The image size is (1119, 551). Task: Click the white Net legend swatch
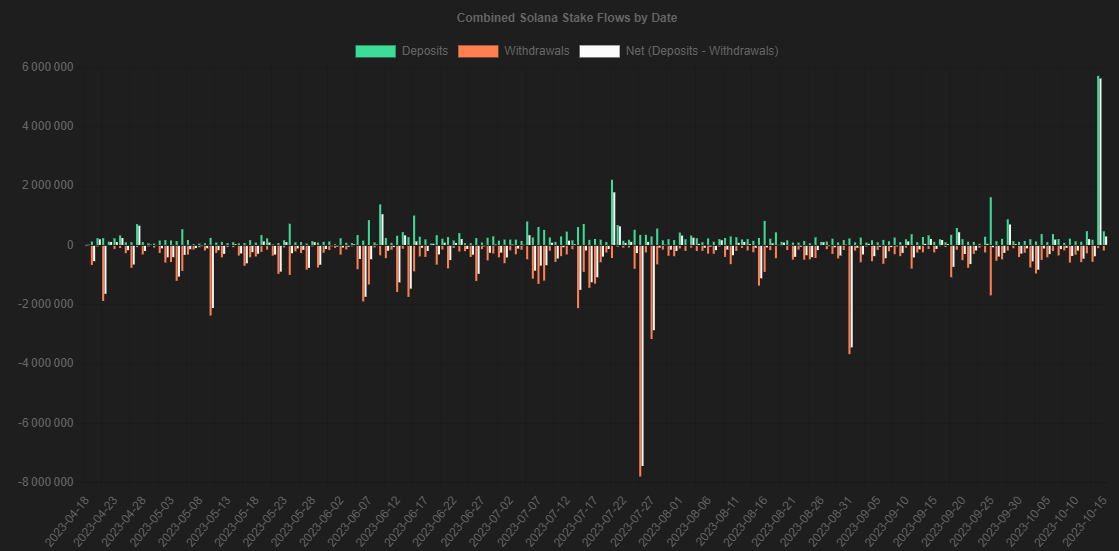point(599,50)
